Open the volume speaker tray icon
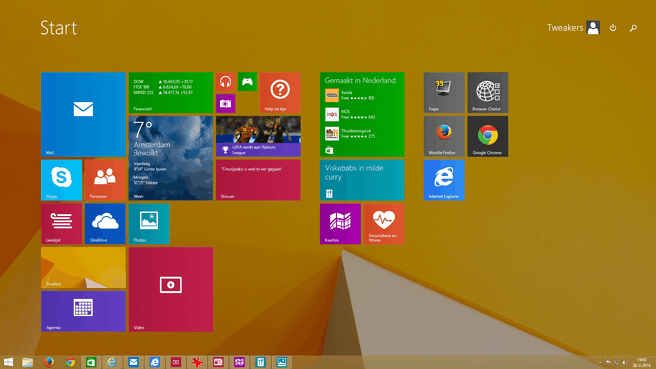Screen dimensions: 656x369 pos(624,363)
